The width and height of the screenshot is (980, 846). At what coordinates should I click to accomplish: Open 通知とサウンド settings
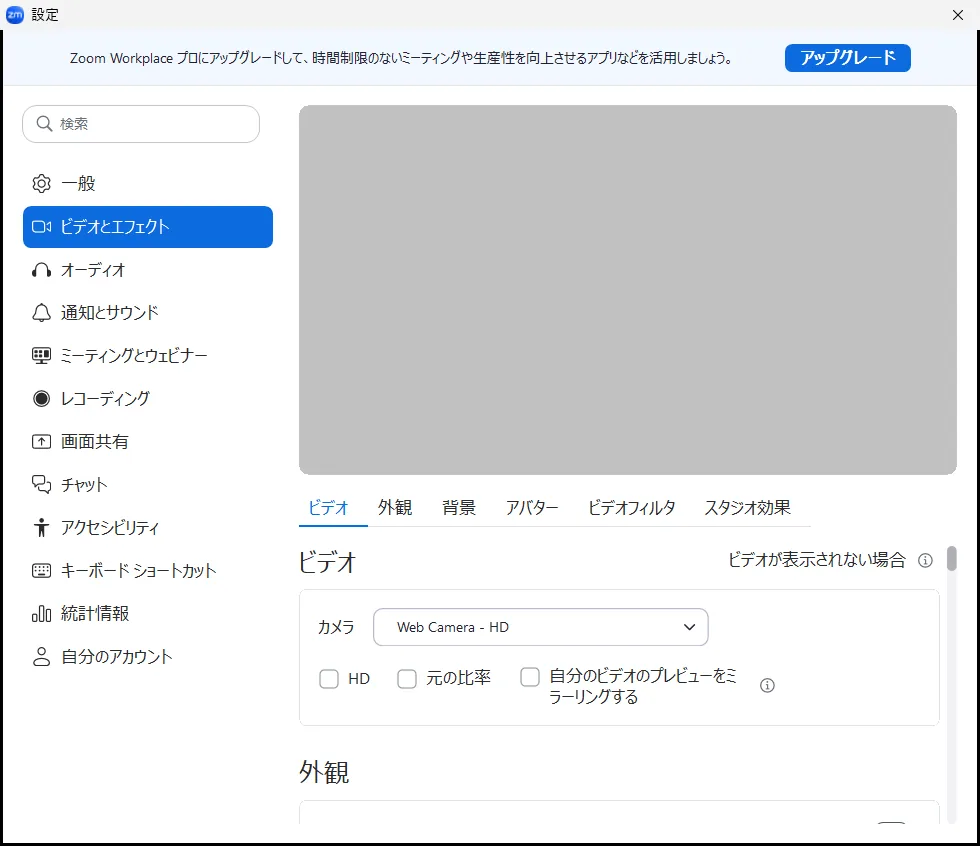click(x=148, y=313)
